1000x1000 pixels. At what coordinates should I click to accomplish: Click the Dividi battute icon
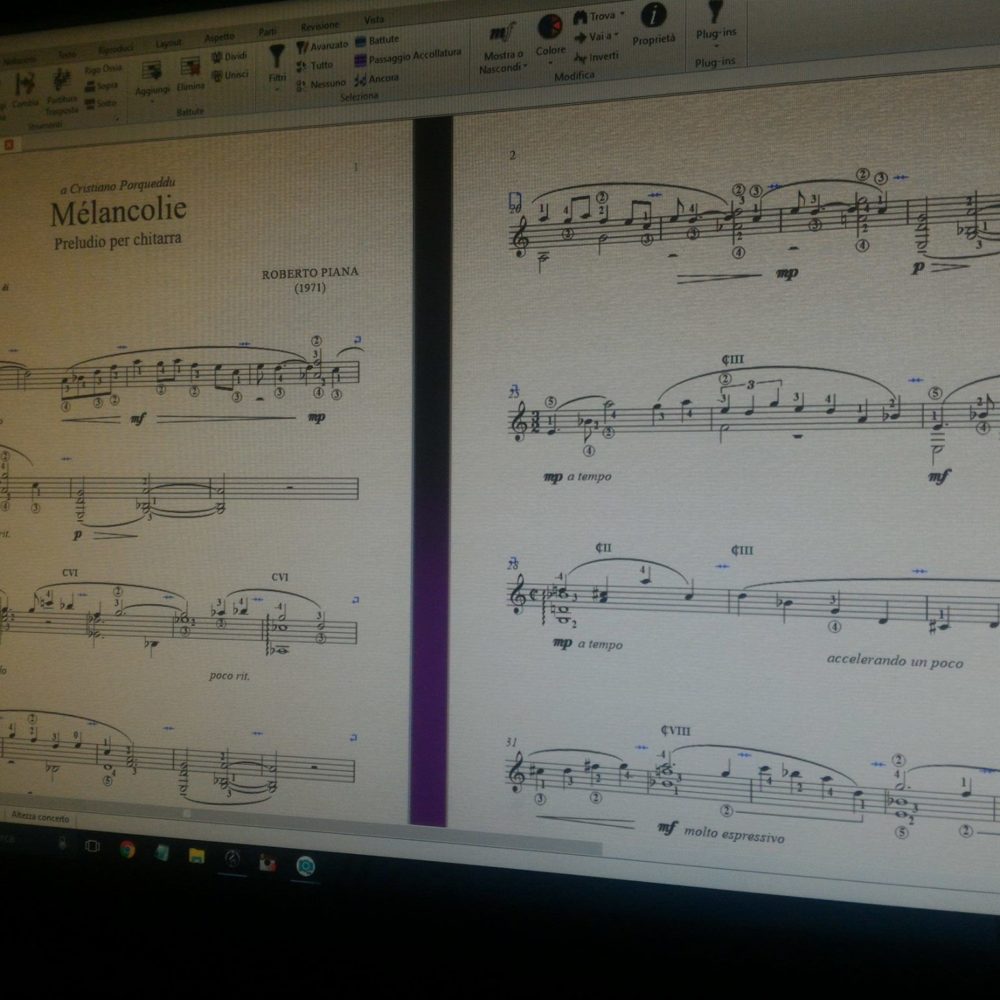pyautogui.click(x=217, y=57)
